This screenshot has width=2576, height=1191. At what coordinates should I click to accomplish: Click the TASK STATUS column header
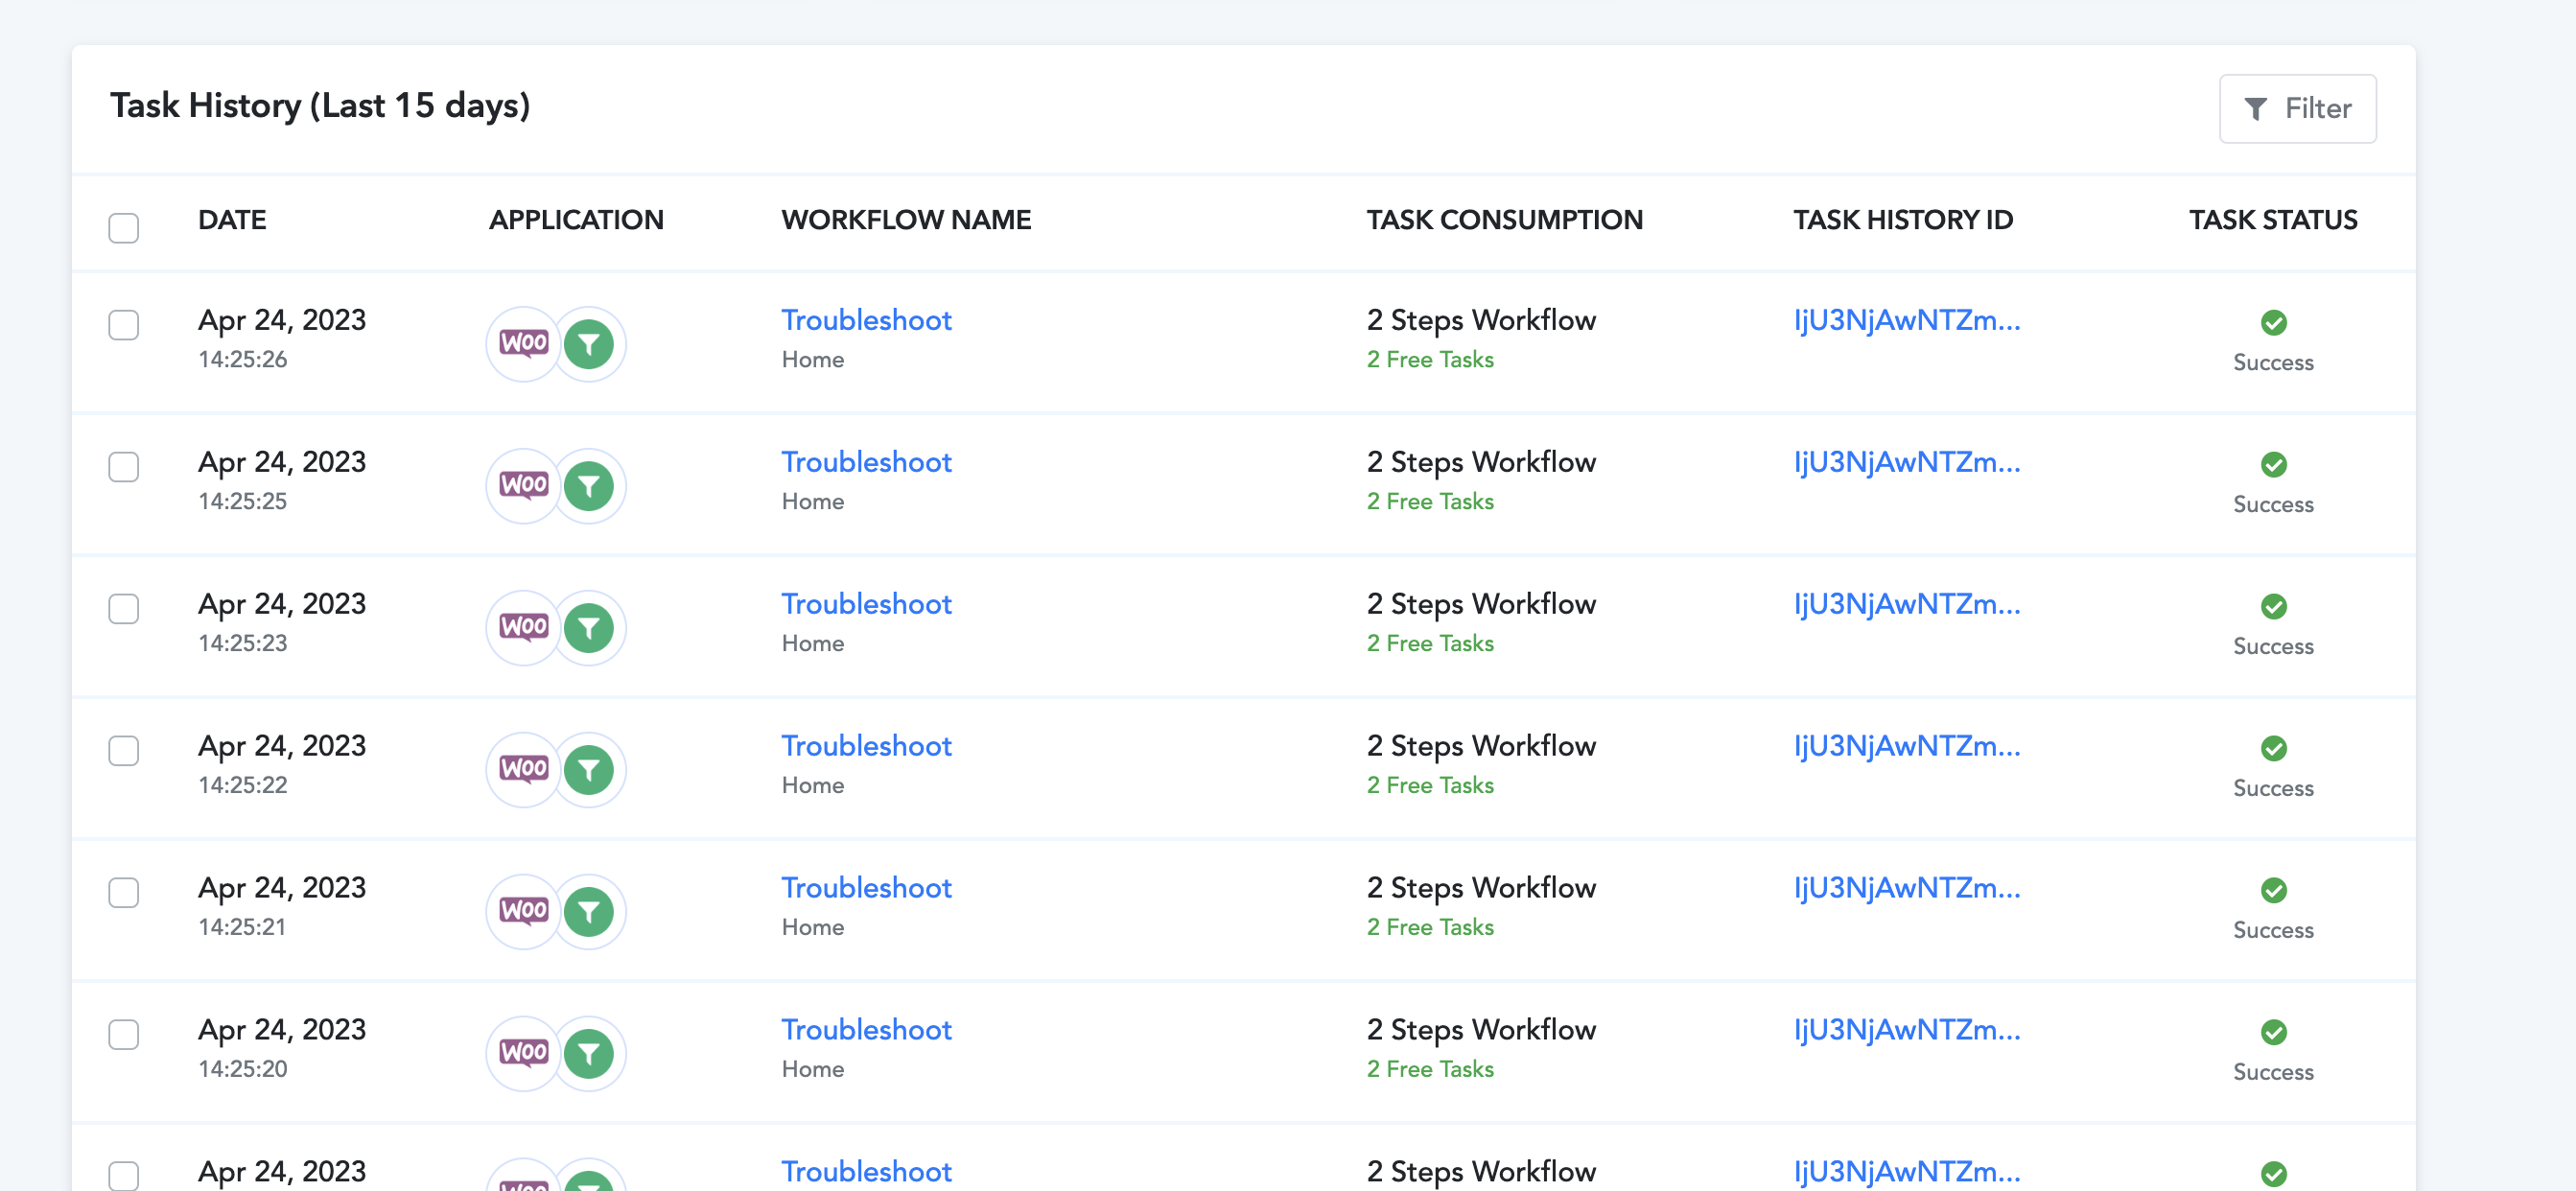[x=2273, y=220]
